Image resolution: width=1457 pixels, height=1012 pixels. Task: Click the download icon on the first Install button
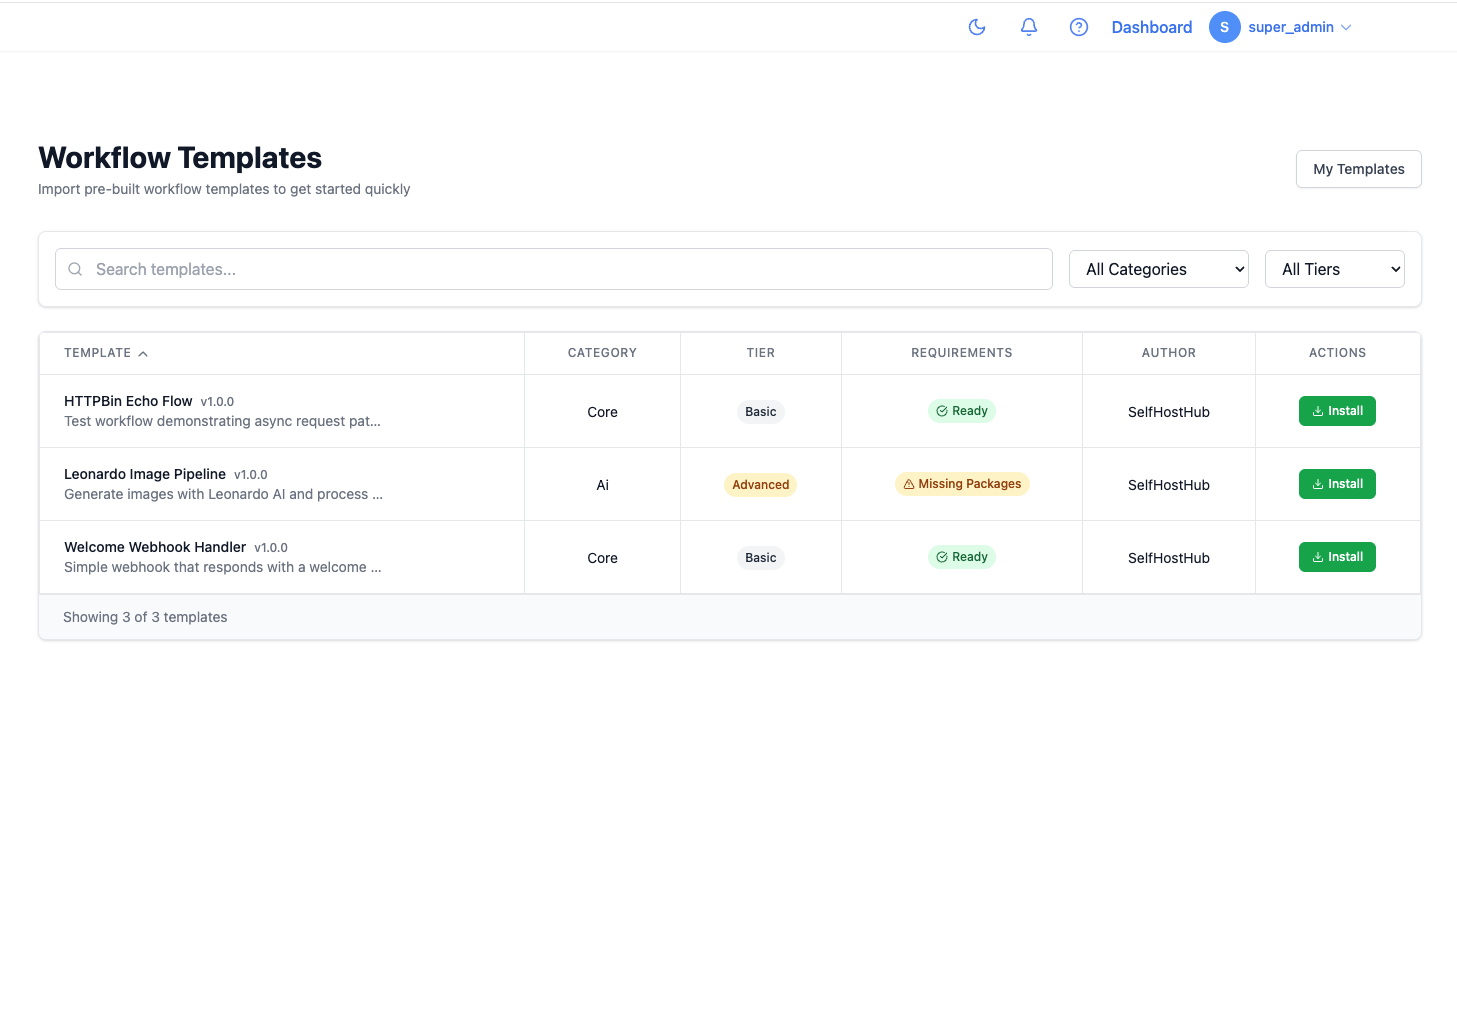[x=1318, y=410]
